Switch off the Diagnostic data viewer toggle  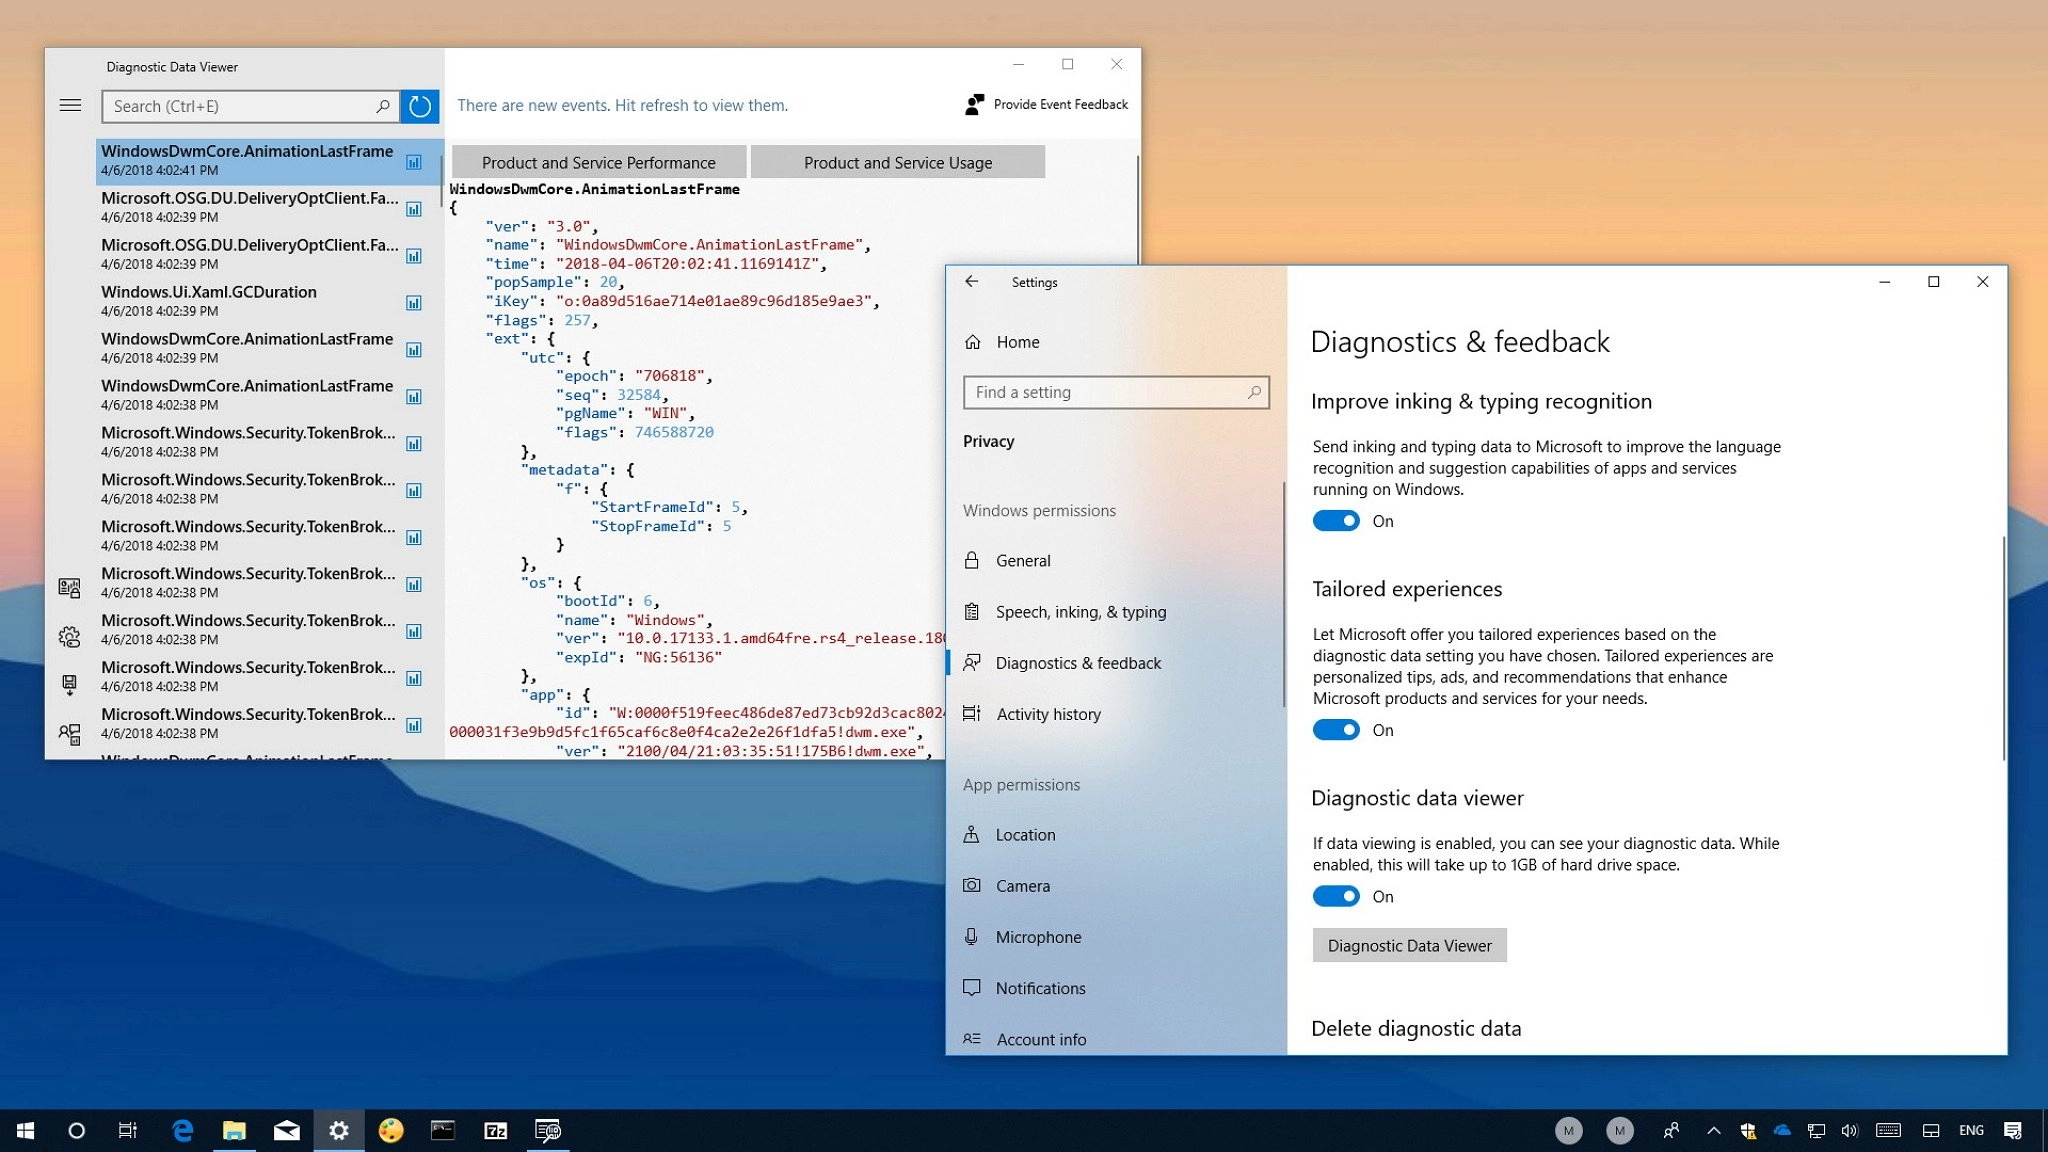point(1336,896)
